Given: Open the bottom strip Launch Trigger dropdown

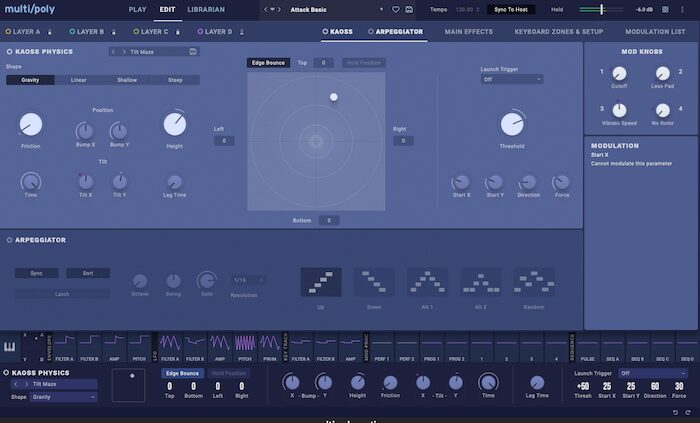Looking at the screenshot, I should click(x=653, y=373).
